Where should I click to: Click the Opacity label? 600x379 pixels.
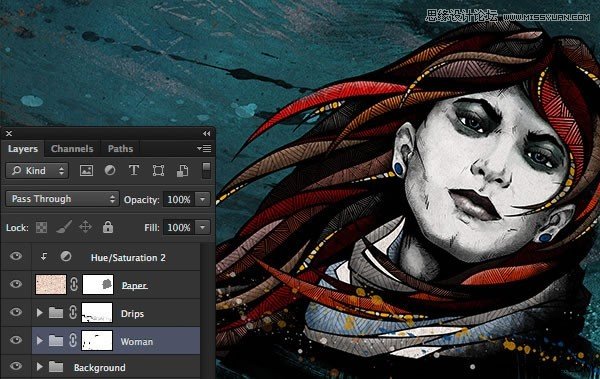pos(141,200)
